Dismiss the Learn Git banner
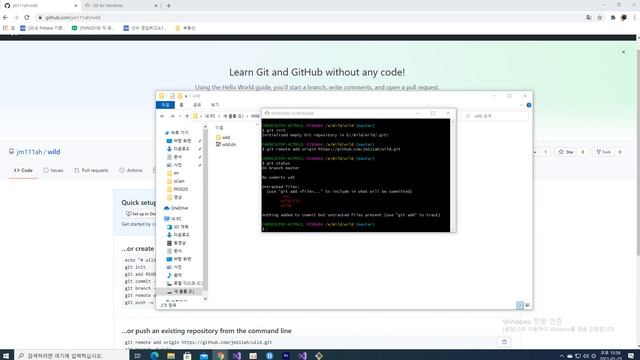The image size is (640, 360). point(623,52)
